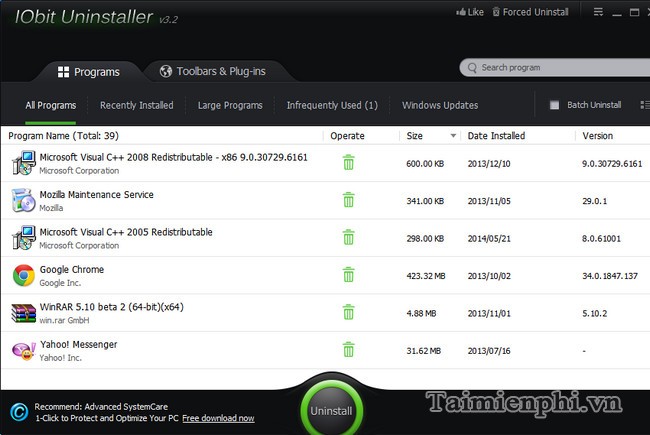Select the Yahoo! Messenger name text
Image resolution: width=650 pixels, height=435 pixels.
[79, 344]
